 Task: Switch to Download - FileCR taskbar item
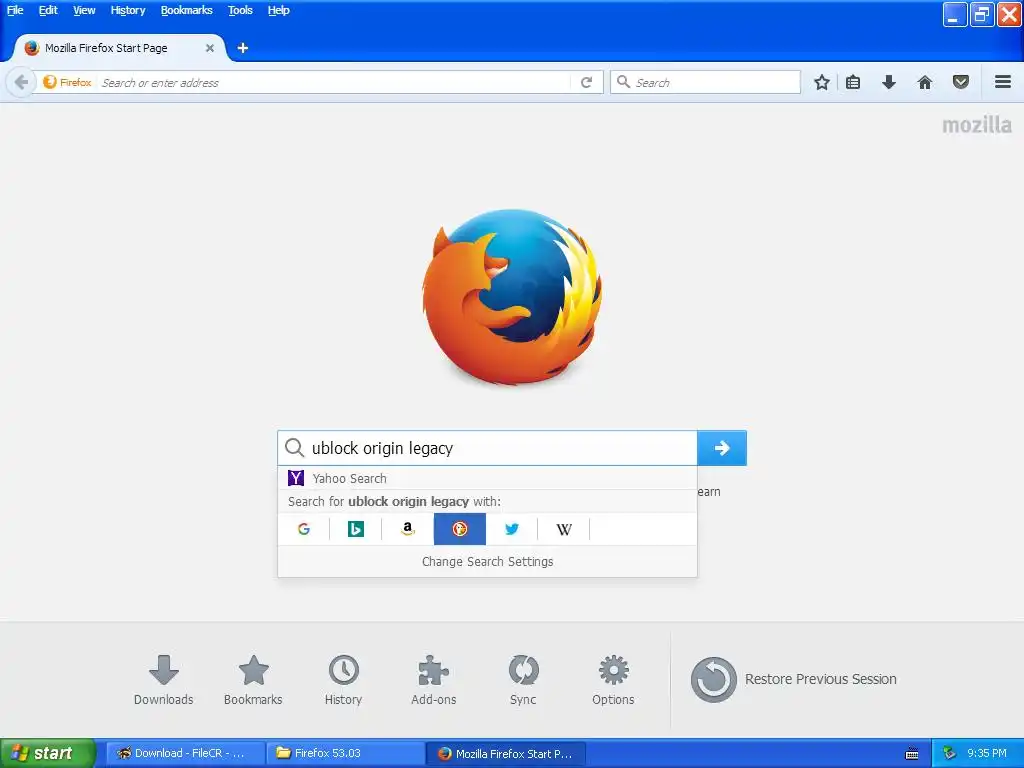point(186,753)
